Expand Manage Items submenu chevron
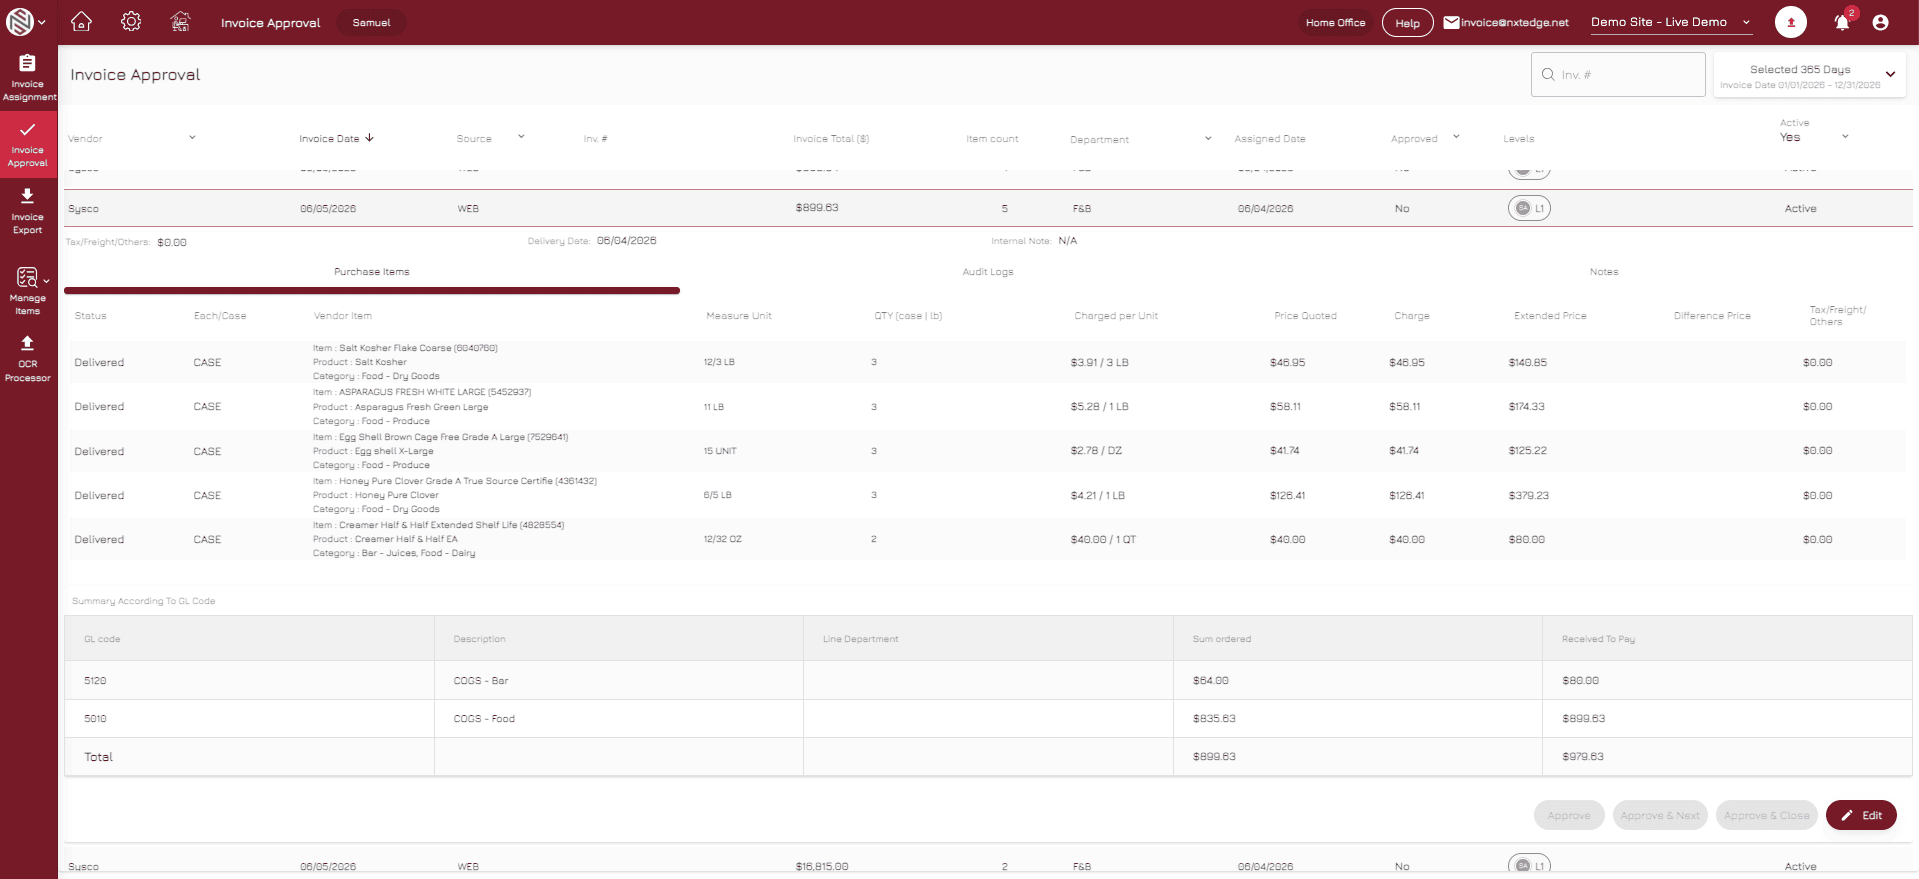1919x879 pixels. tap(46, 281)
